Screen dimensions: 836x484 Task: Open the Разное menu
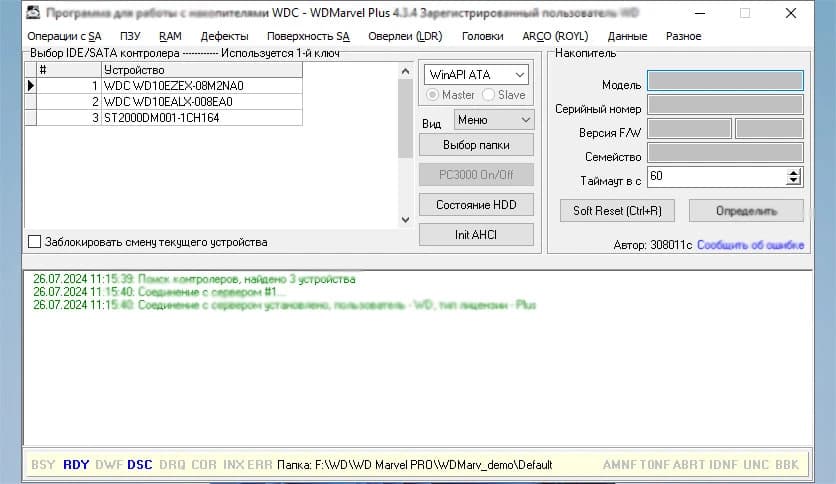(x=684, y=36)
